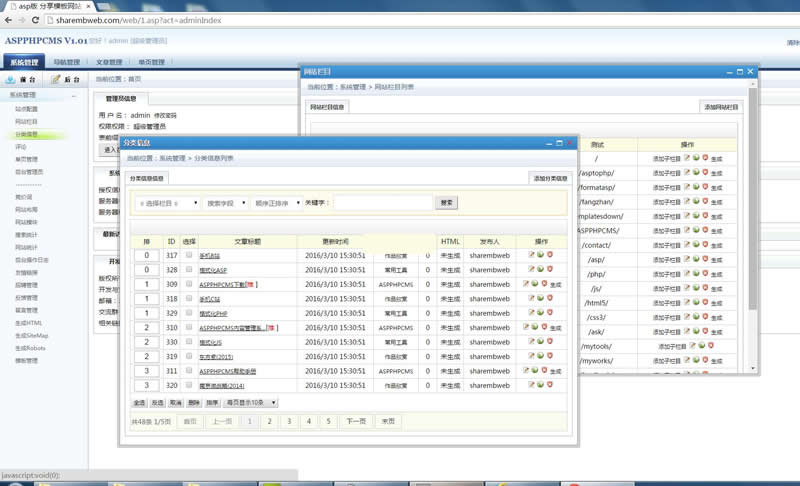The image size is (800, 486).
Task: Go to the 下一页 next page
Action: (356, 422)
